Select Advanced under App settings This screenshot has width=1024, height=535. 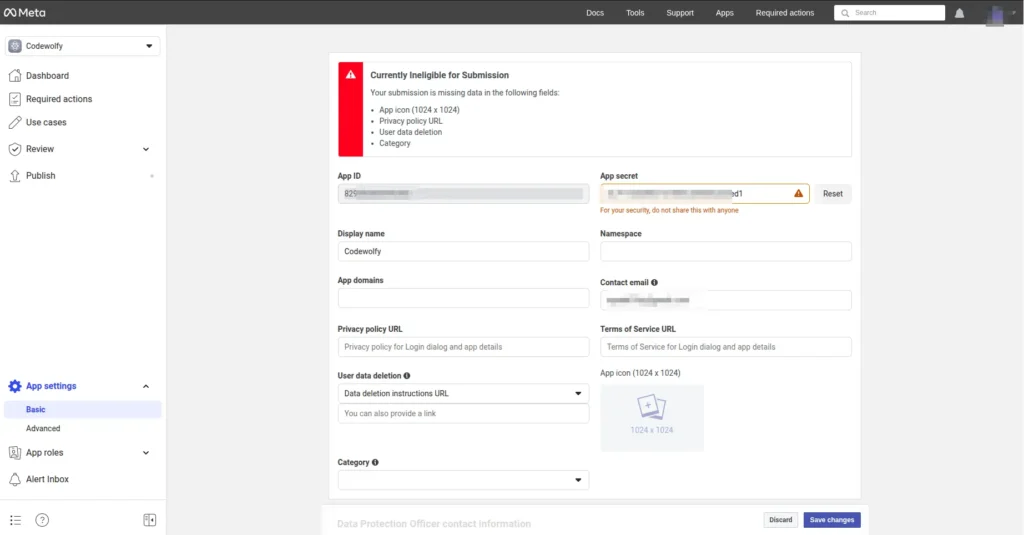(x=43, y=428)
